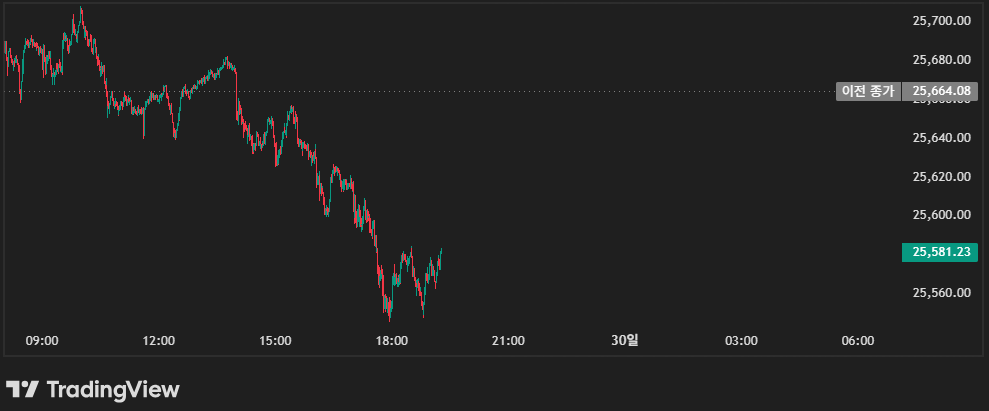989x411 pixels.
Task: Open the TradingView wordmark link
Action: (x=113, y=389)
